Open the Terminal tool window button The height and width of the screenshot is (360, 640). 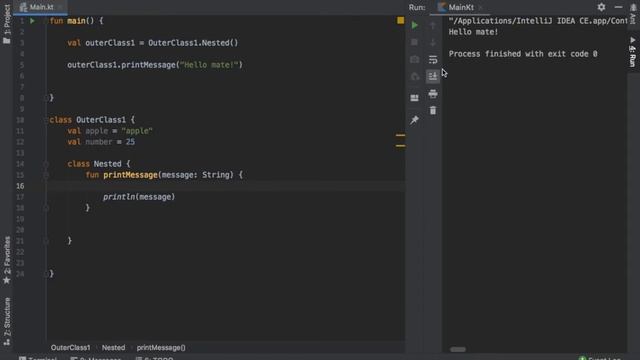[x=38, y=358]
